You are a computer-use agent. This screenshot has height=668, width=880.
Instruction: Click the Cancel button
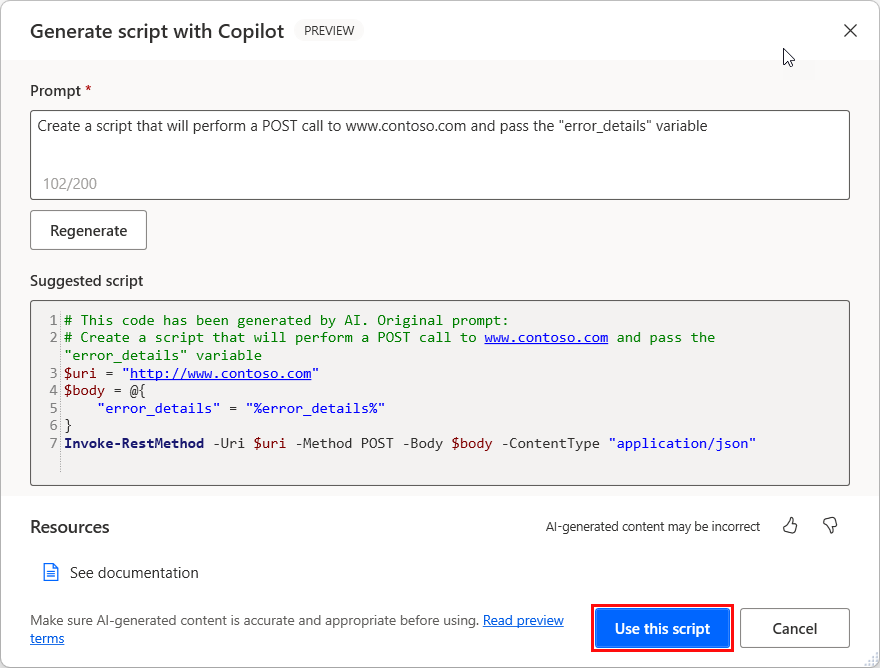(795, 628)
